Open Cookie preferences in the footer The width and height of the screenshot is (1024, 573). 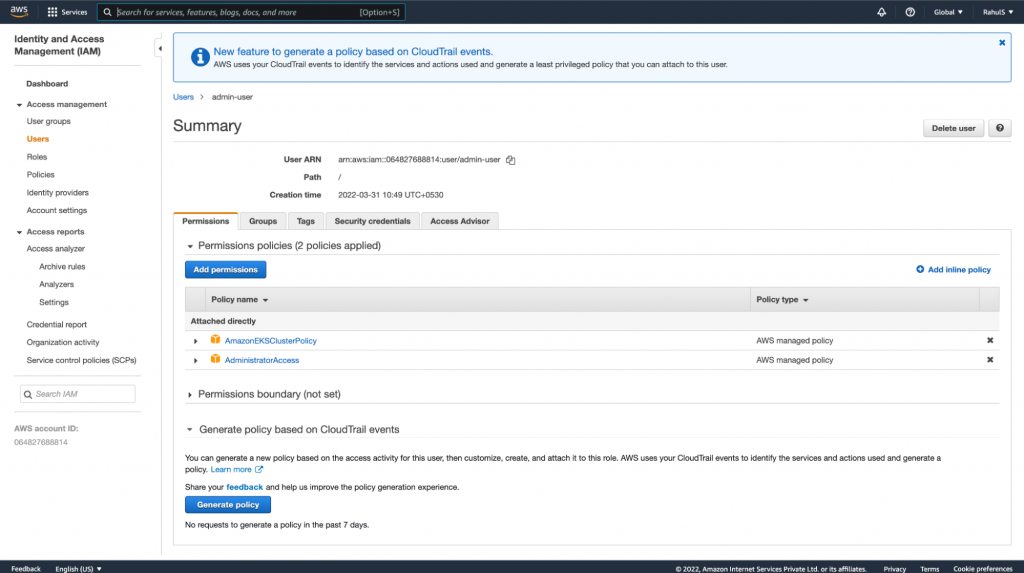(982, 568)
